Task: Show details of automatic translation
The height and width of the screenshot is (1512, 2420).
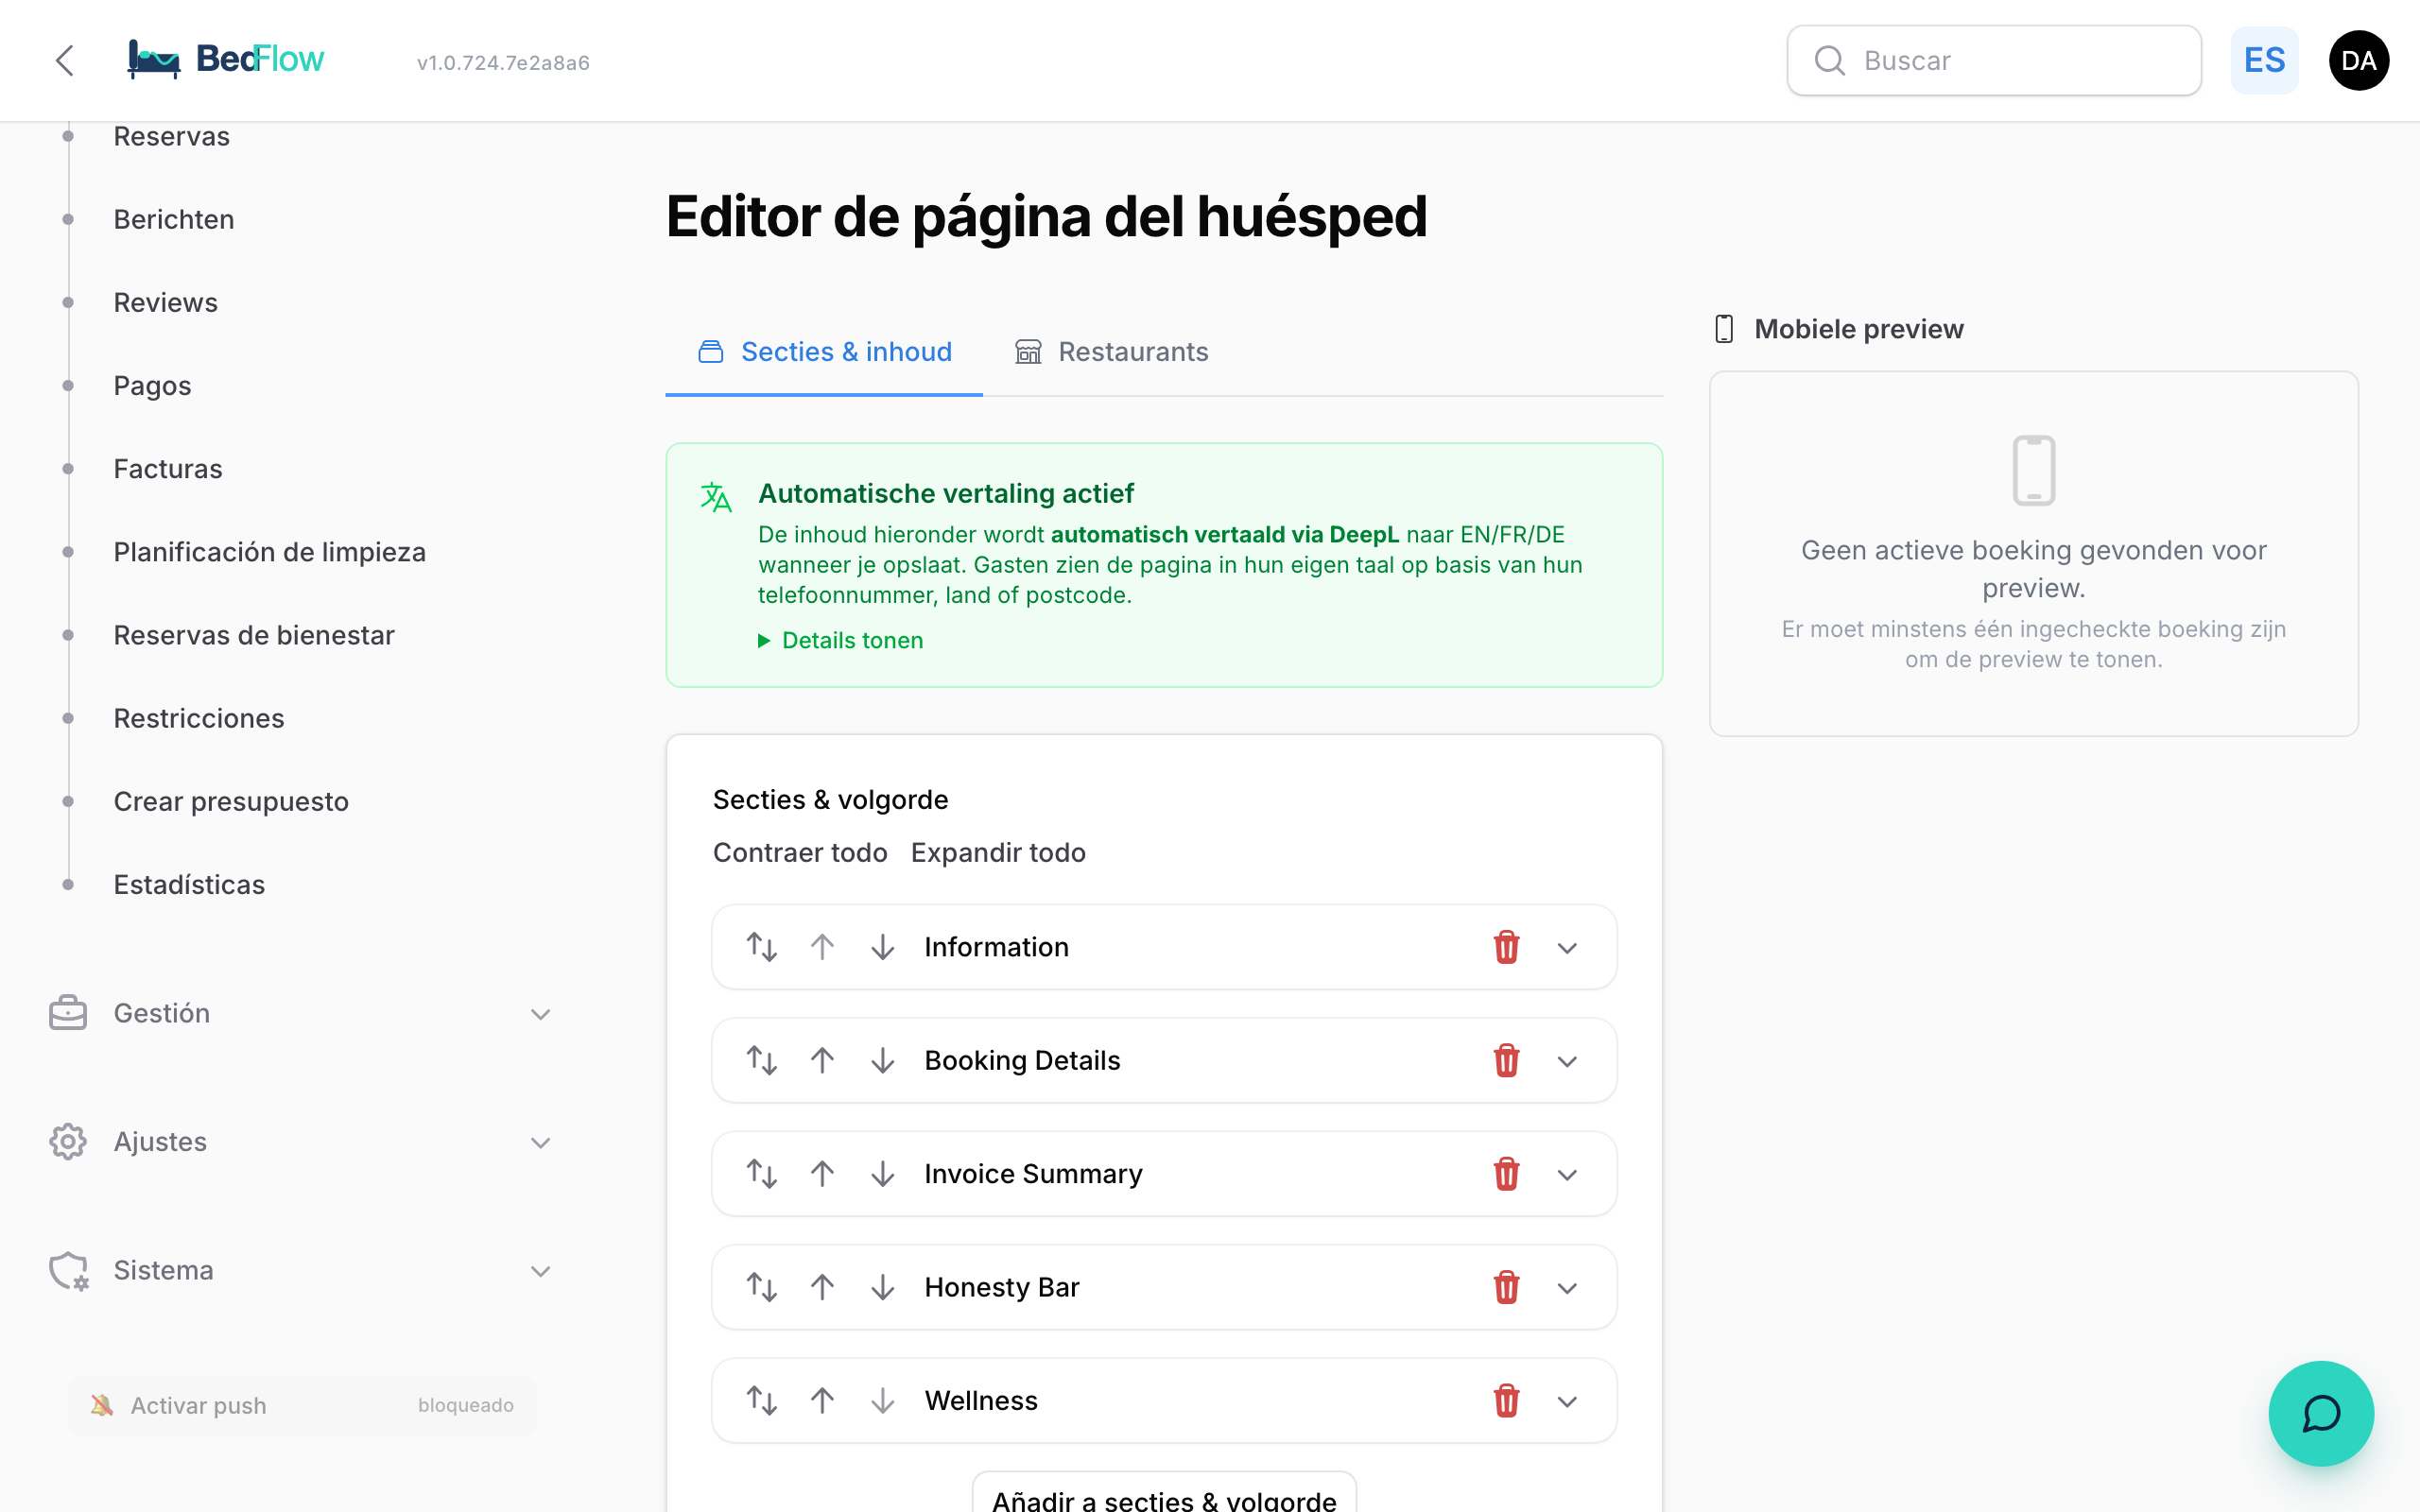Action: (x=840, y=640)
